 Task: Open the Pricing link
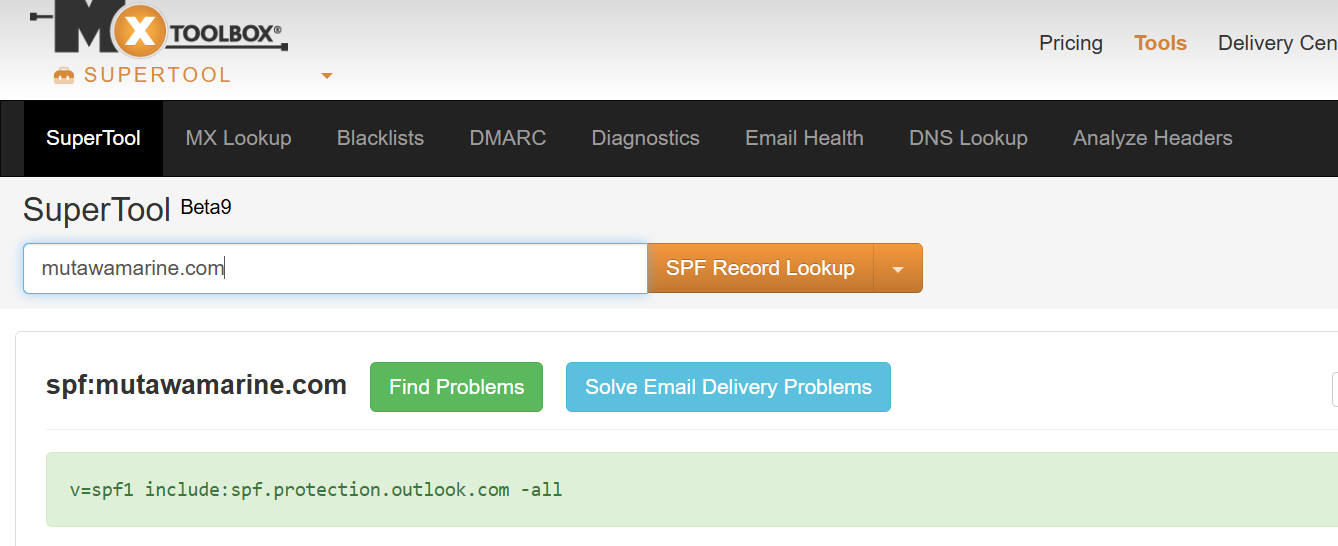coord(1071,43)
